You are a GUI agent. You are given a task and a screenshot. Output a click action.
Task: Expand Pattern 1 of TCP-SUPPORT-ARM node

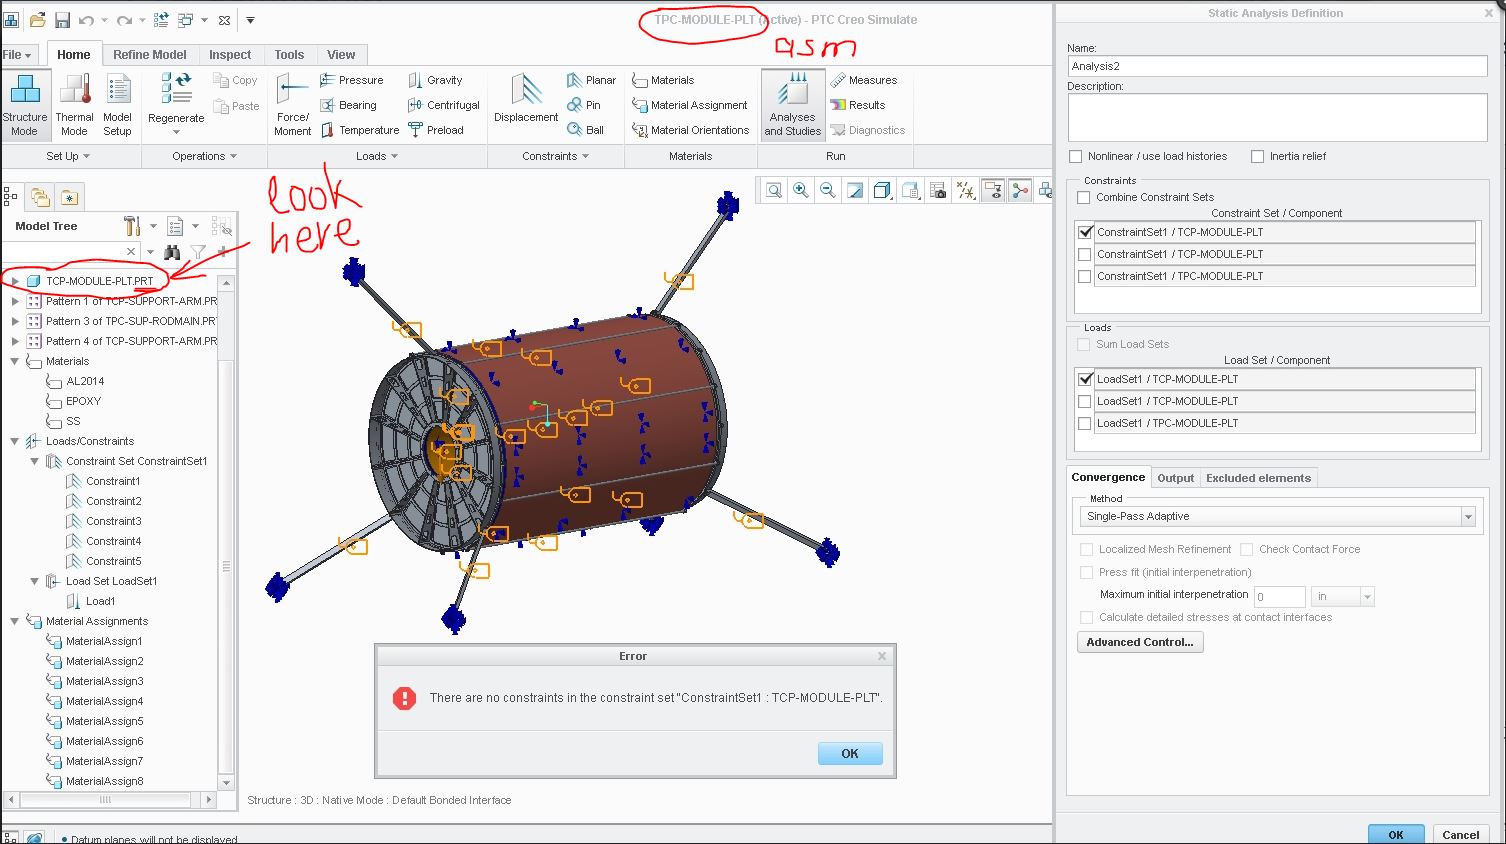pyautogui.click(x=15, y=301)
